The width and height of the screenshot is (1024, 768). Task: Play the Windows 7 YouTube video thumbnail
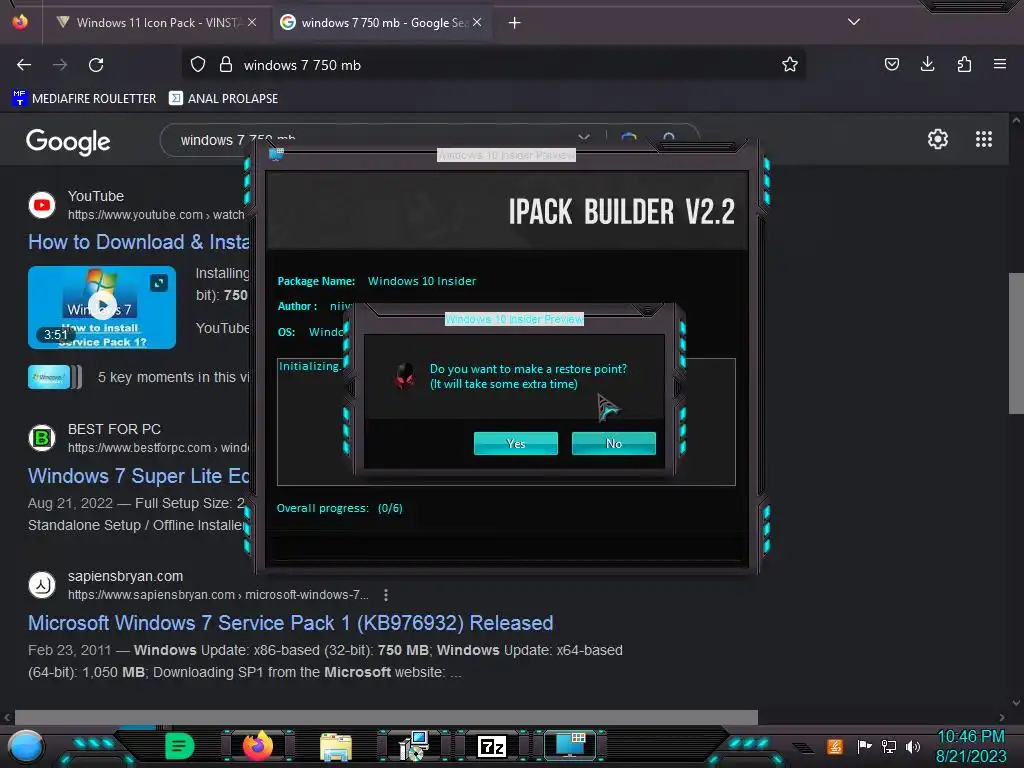[x=102, y=307]
